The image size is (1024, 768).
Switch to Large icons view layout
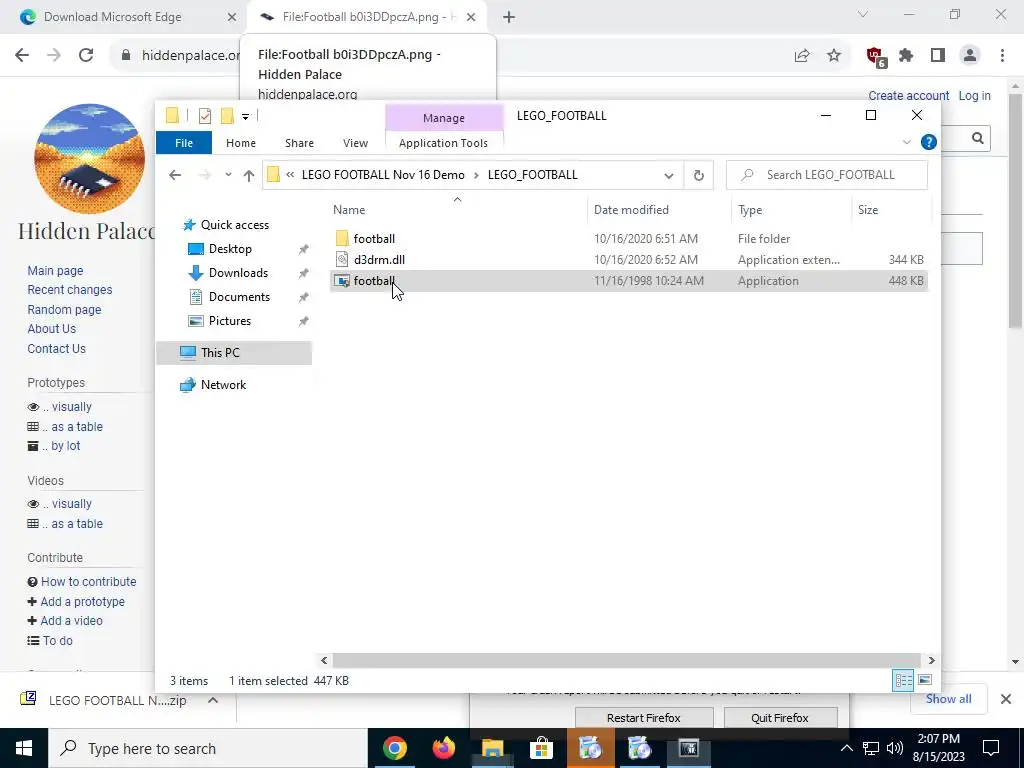(925, 680)
